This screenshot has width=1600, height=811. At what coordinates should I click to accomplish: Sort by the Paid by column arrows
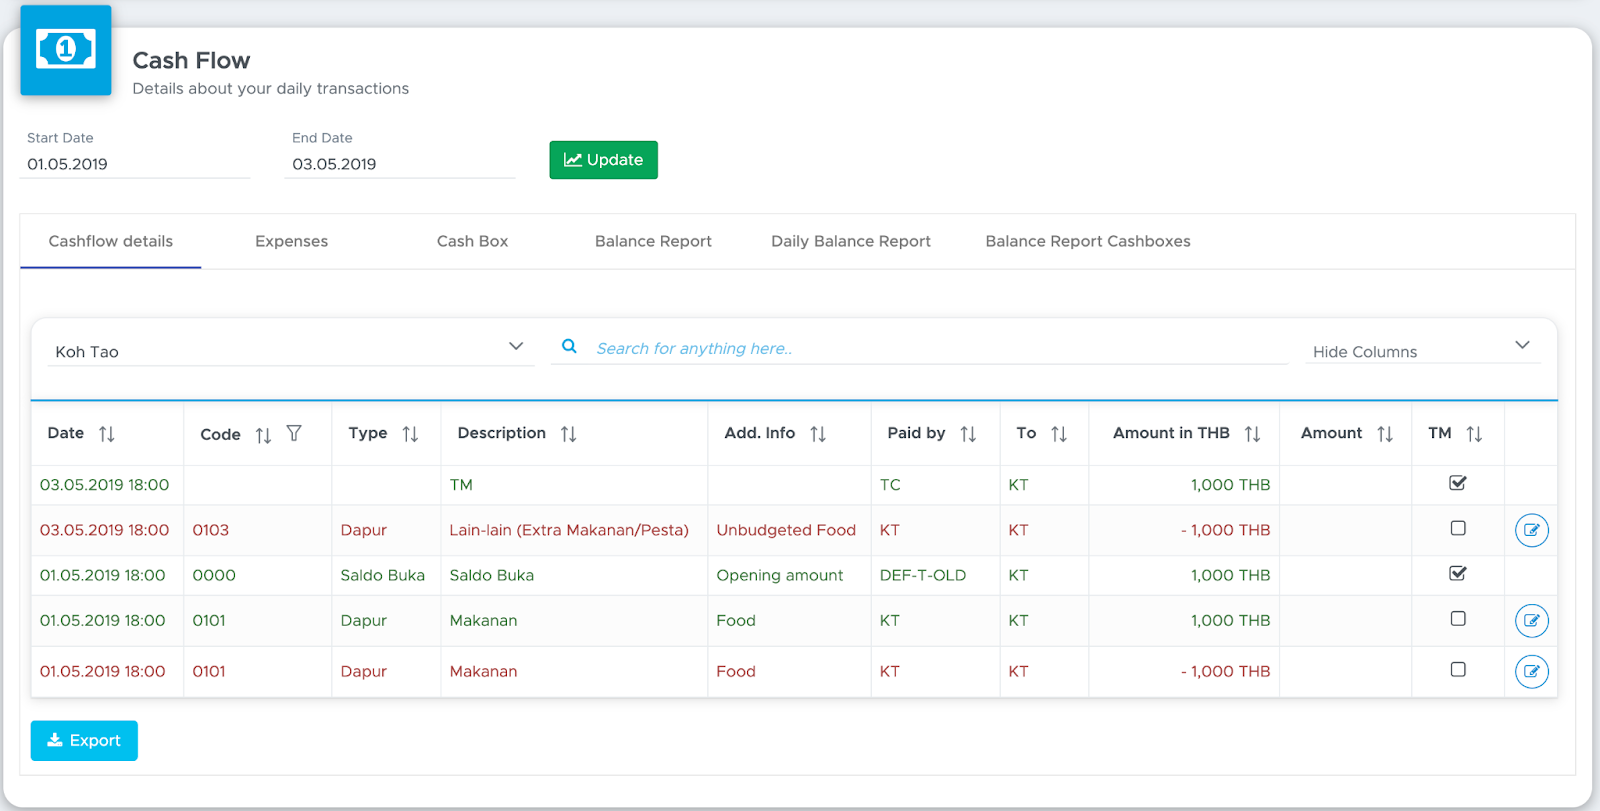[968, 434]
